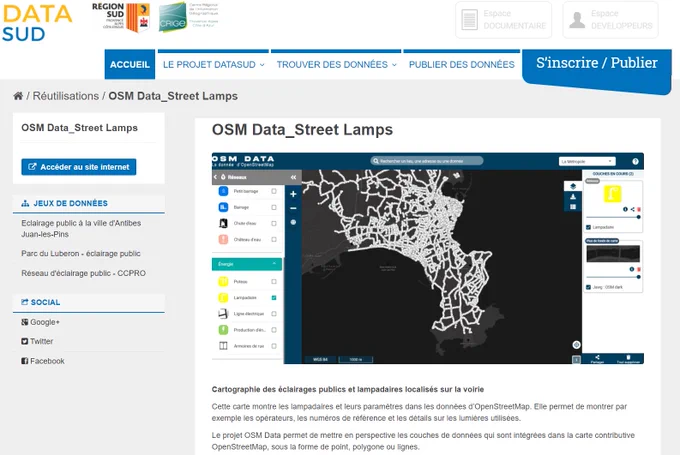Select the table grid icon tab
Screen dimensions: 680x455
tap(573, 207)
